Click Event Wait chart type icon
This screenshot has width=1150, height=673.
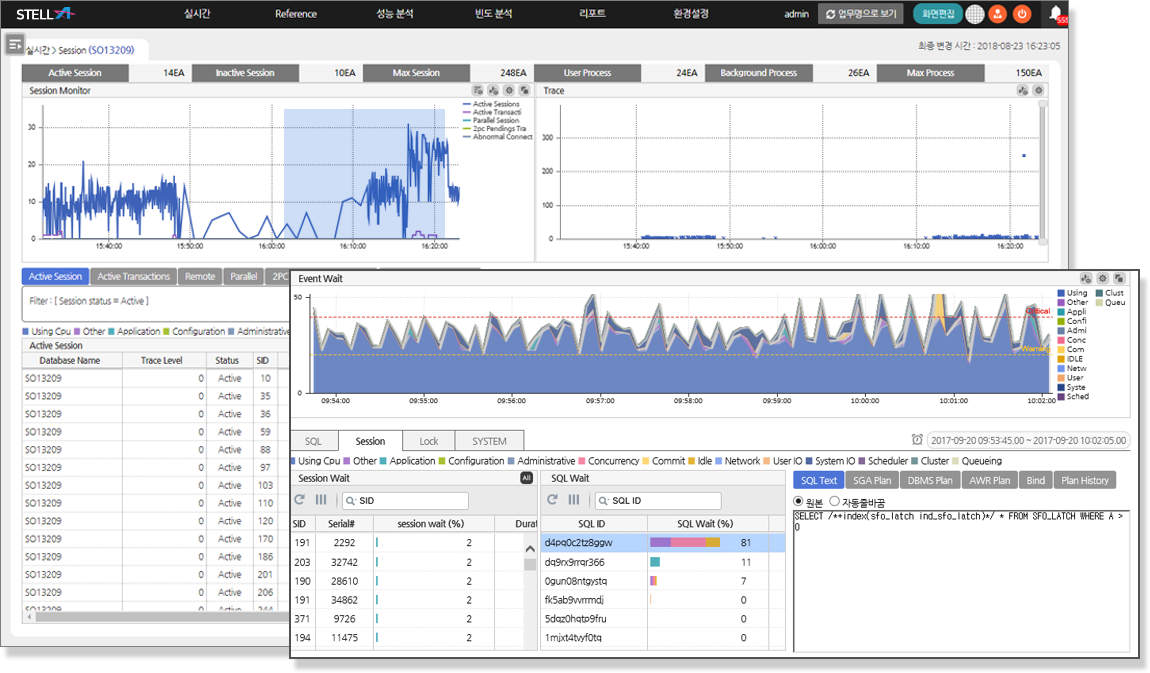click(1086, 279)
